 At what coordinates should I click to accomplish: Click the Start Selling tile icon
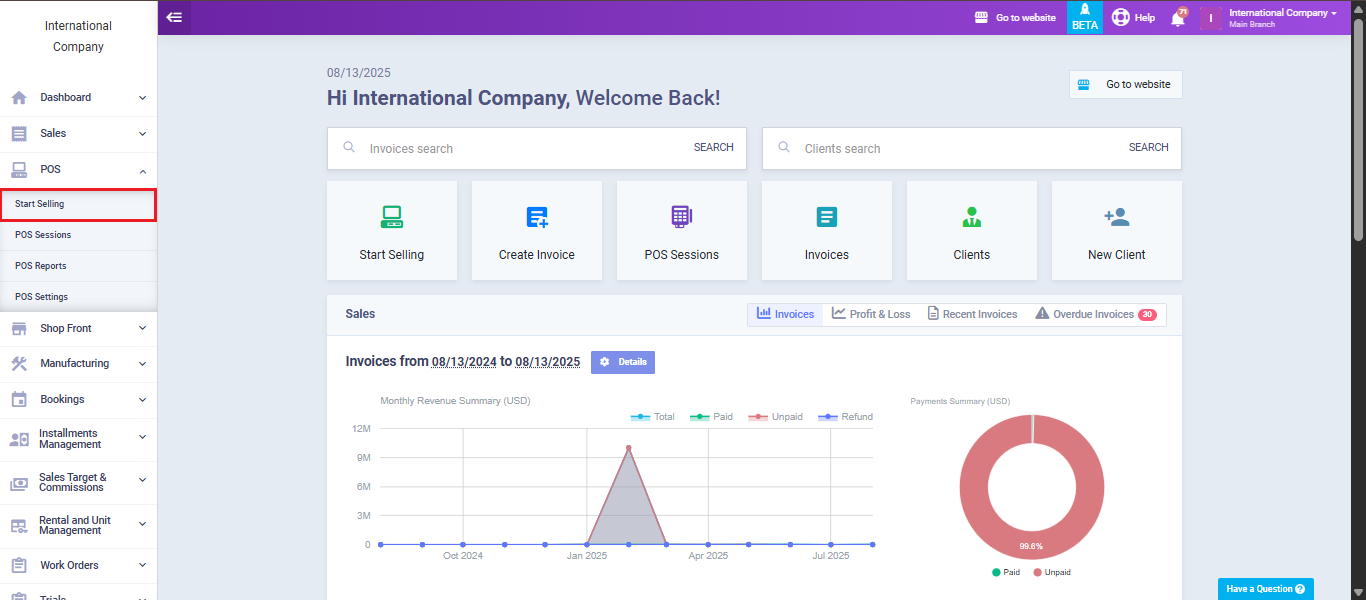coord(391,217)
